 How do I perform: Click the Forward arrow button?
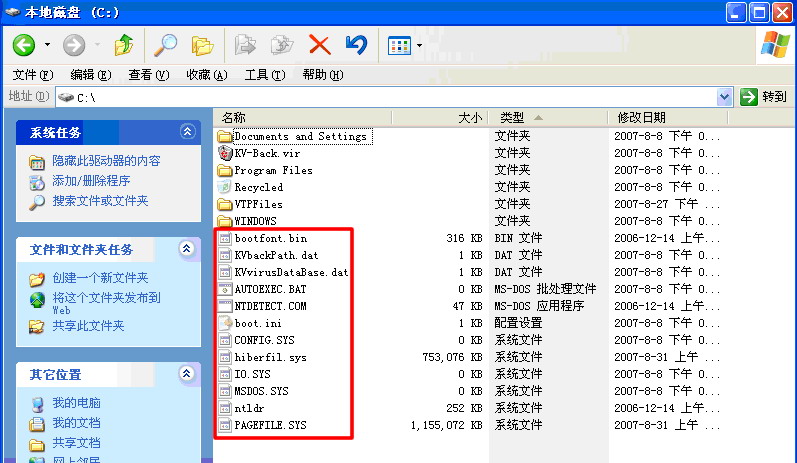[74, 45]
